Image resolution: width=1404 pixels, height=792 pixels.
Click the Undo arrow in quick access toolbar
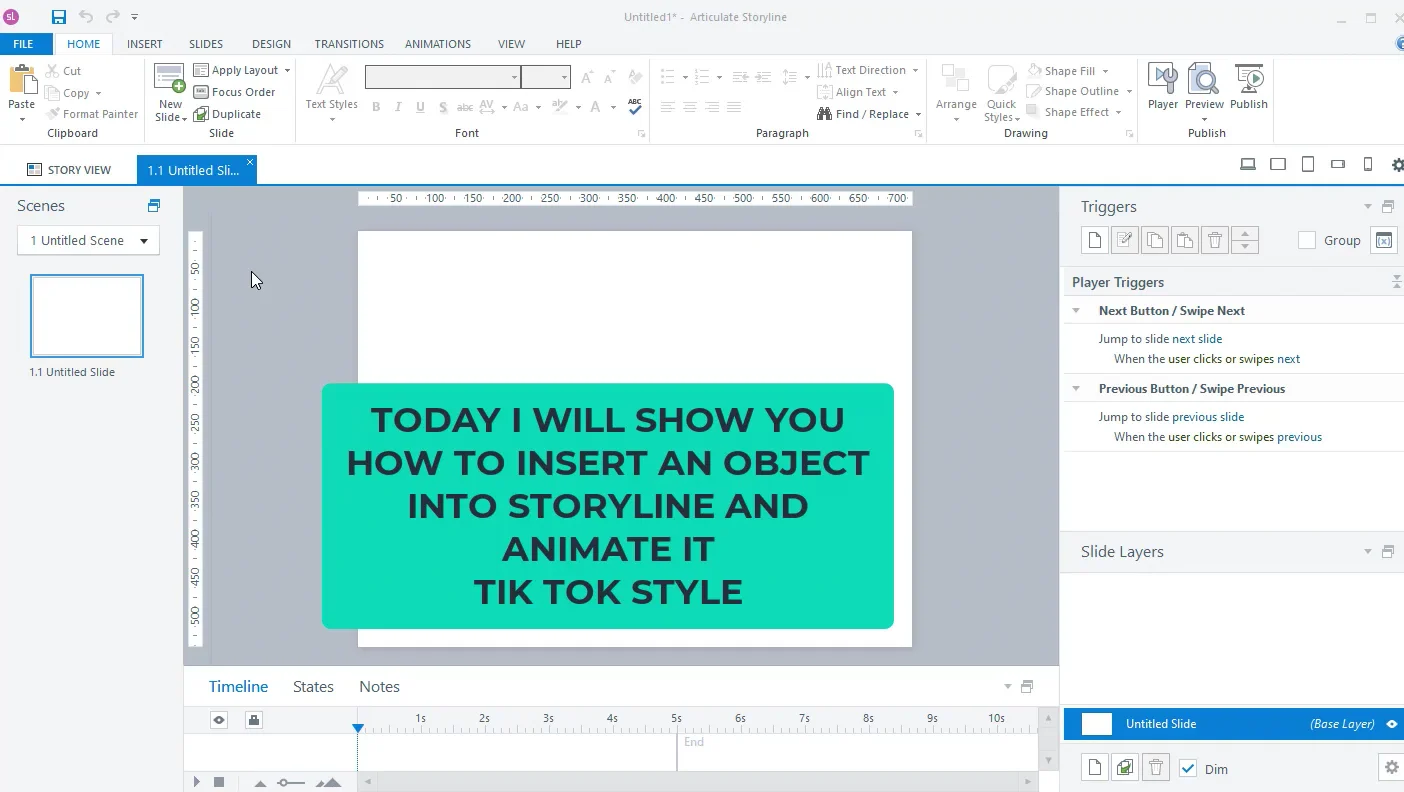pos(86,17)
